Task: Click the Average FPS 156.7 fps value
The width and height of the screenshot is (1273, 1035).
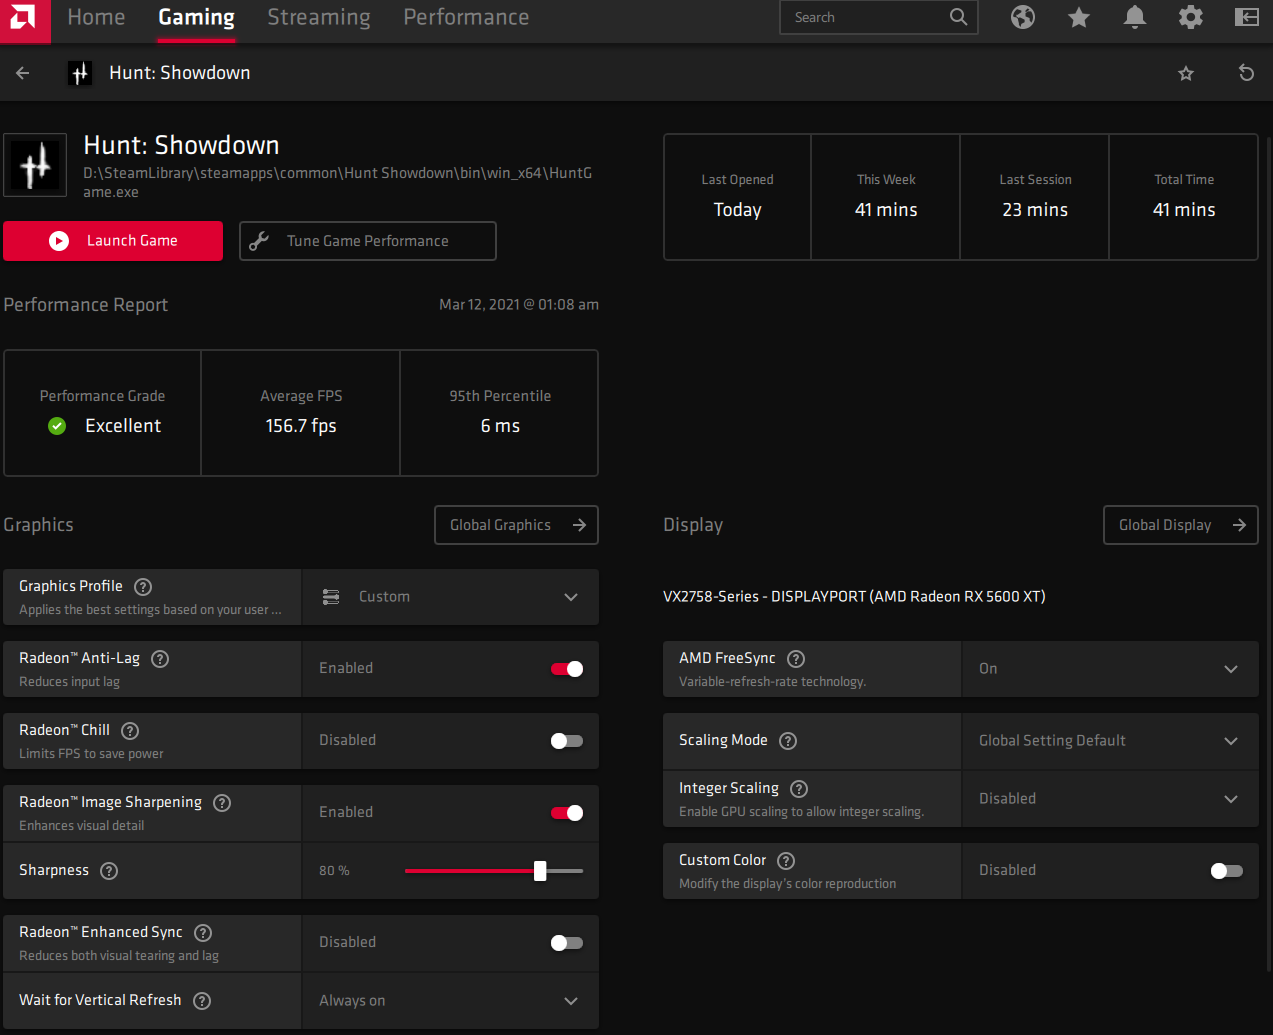Action: (301, 426)
